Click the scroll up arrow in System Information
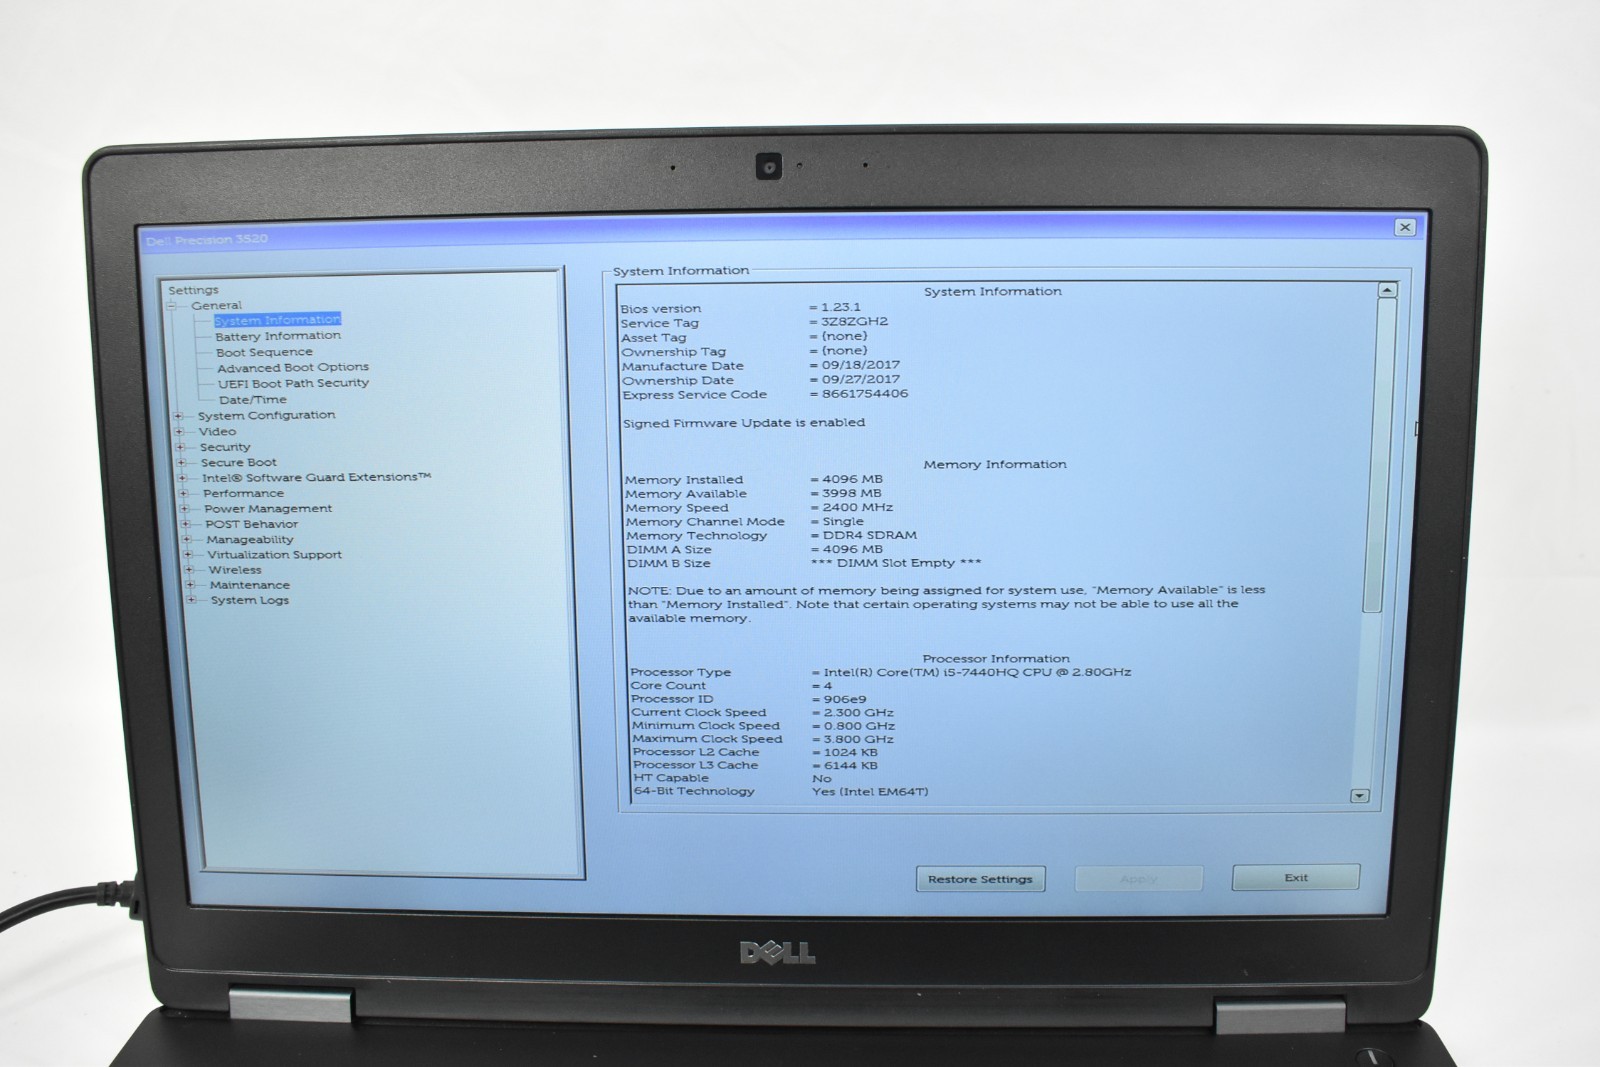Screen dimensions: 1600x1067 point(1387,290)
